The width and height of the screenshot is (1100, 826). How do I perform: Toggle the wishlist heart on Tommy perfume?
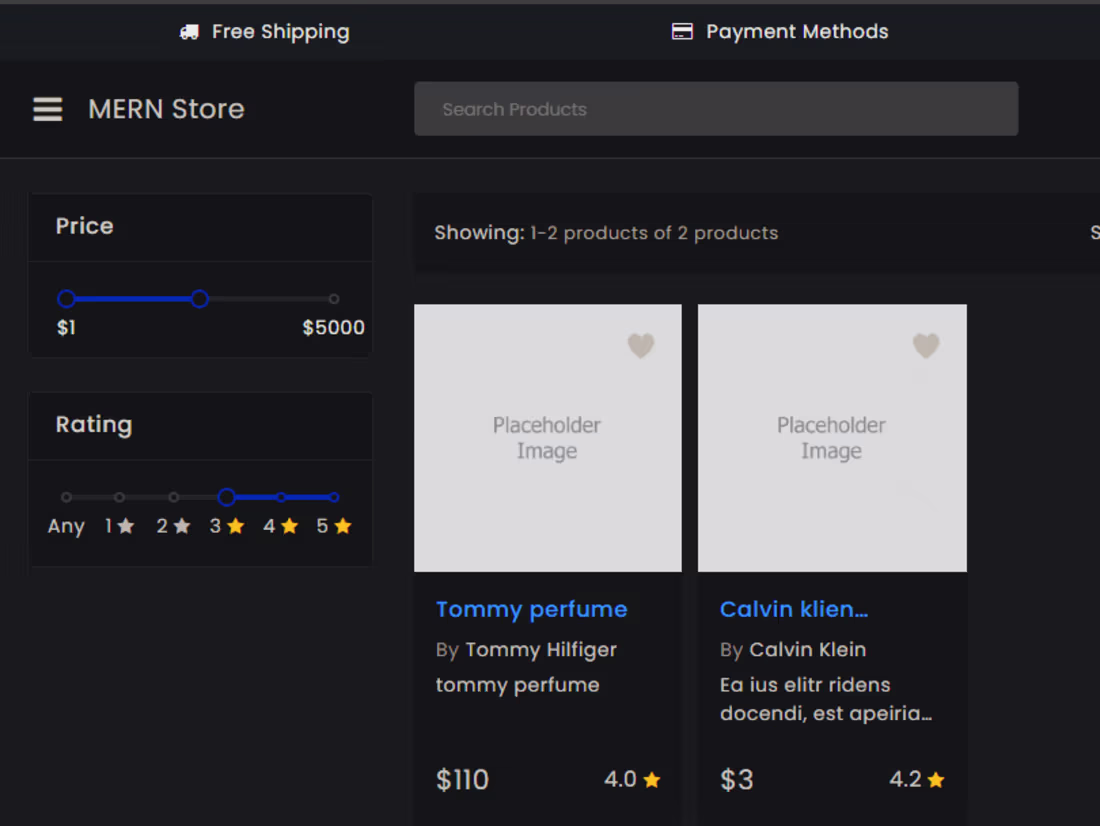click(x=640, y=346)
